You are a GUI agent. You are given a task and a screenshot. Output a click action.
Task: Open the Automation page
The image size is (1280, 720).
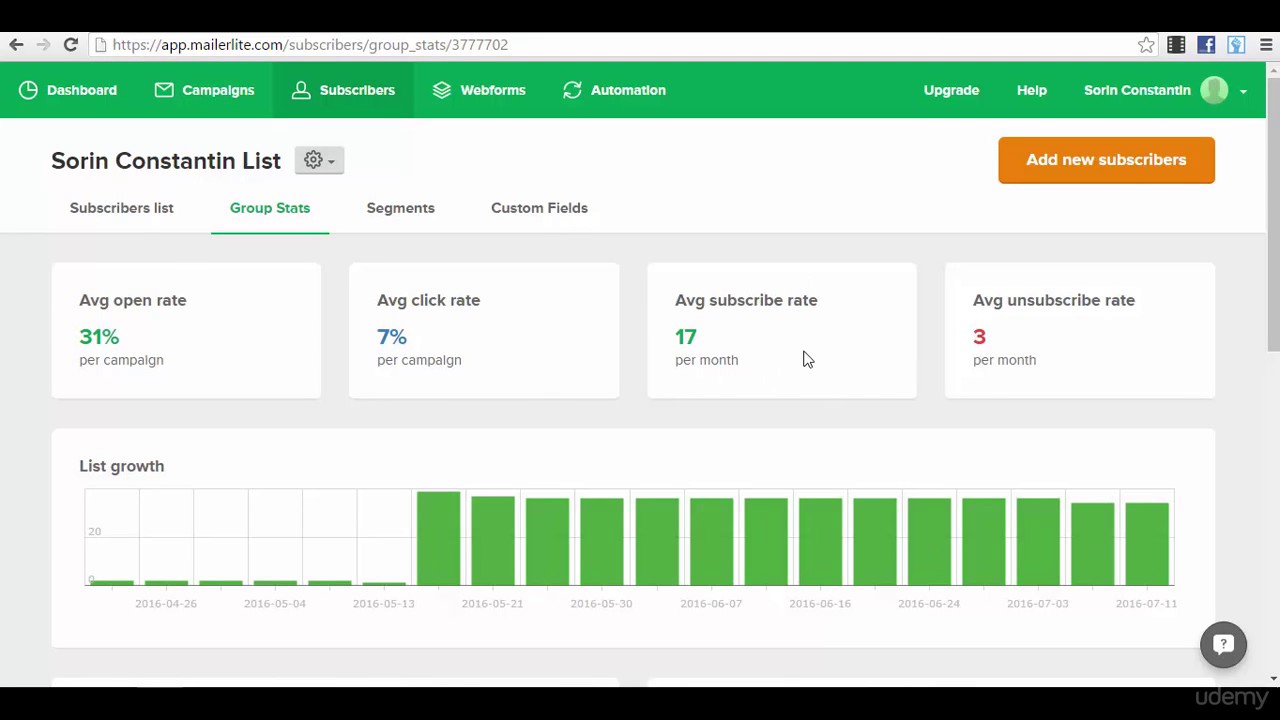pyautogui.click(x=614, y=90)
